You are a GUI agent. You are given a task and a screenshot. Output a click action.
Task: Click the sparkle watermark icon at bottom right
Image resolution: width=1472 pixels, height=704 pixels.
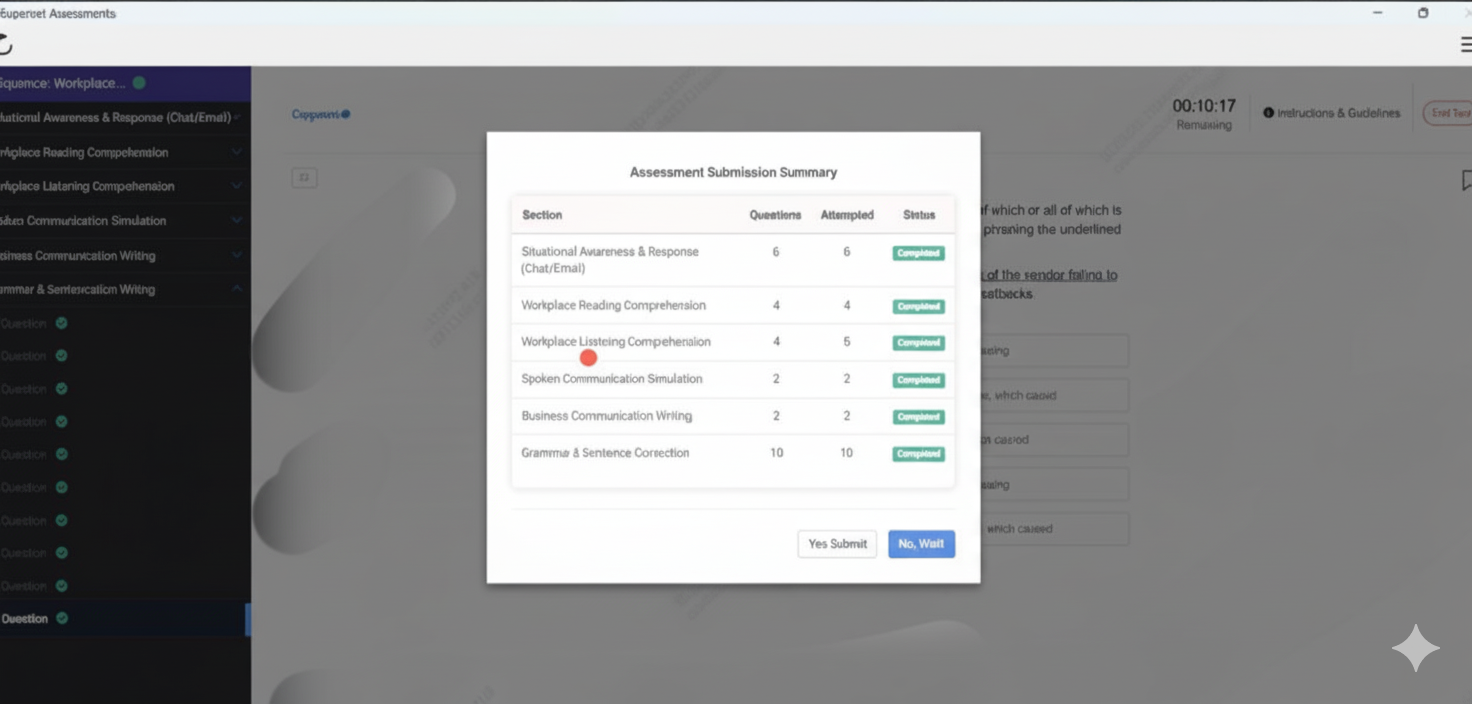[x=1416, y=648]
